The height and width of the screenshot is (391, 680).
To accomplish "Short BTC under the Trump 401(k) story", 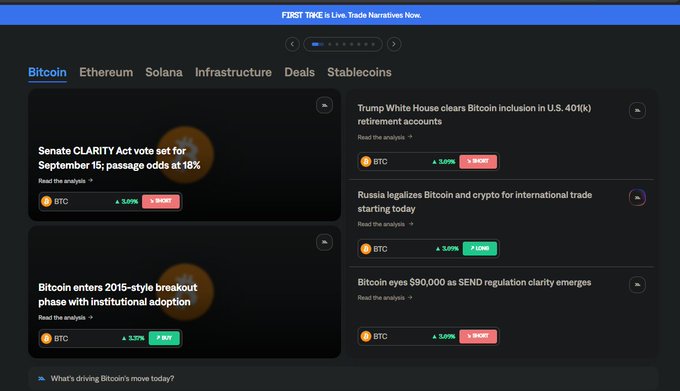I will click(x=478, y=161).
